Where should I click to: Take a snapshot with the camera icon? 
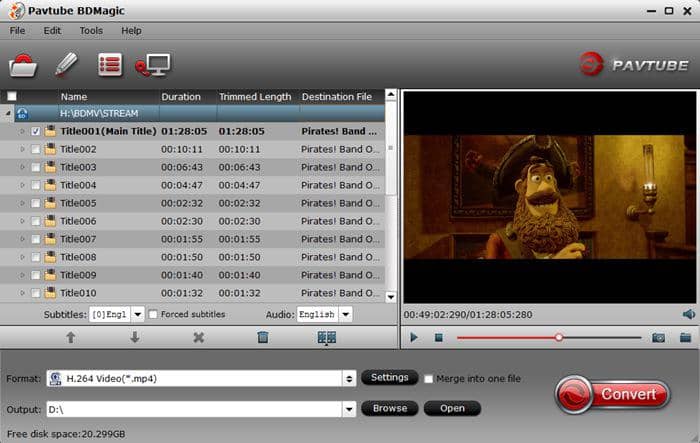pos(658,338)
